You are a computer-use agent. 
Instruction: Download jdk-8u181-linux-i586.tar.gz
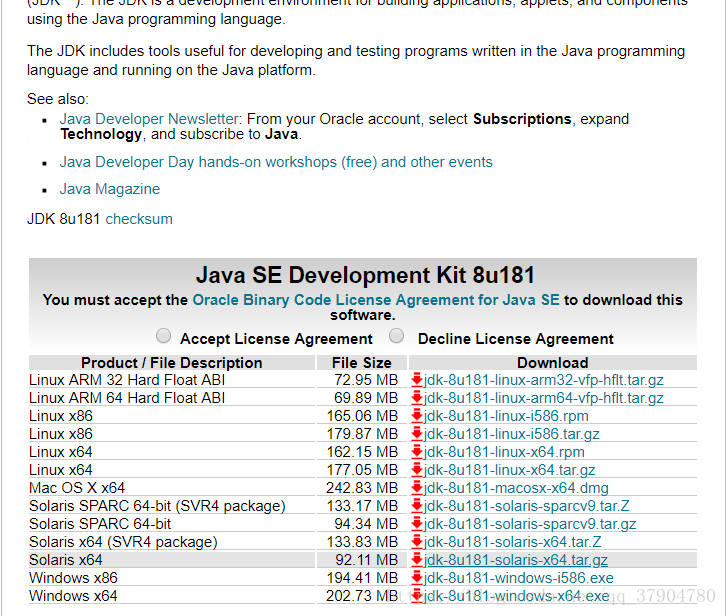[511, 434]
